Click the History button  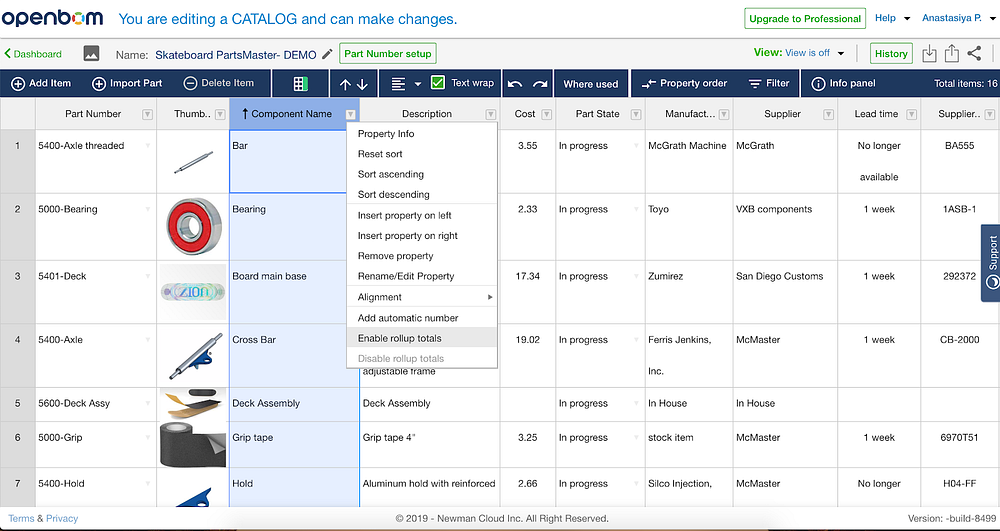(891, 54)
